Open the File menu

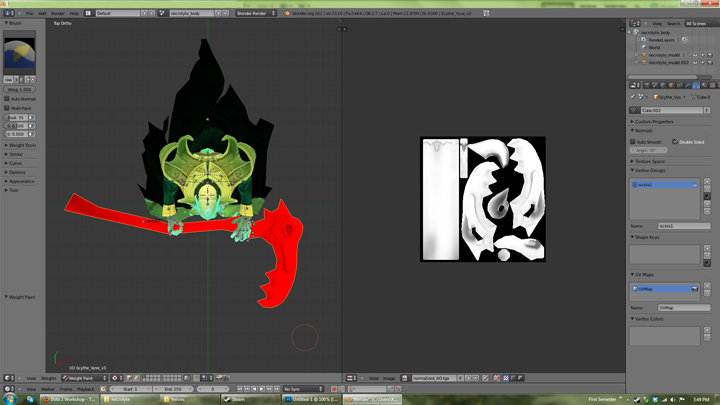point(30,13)
